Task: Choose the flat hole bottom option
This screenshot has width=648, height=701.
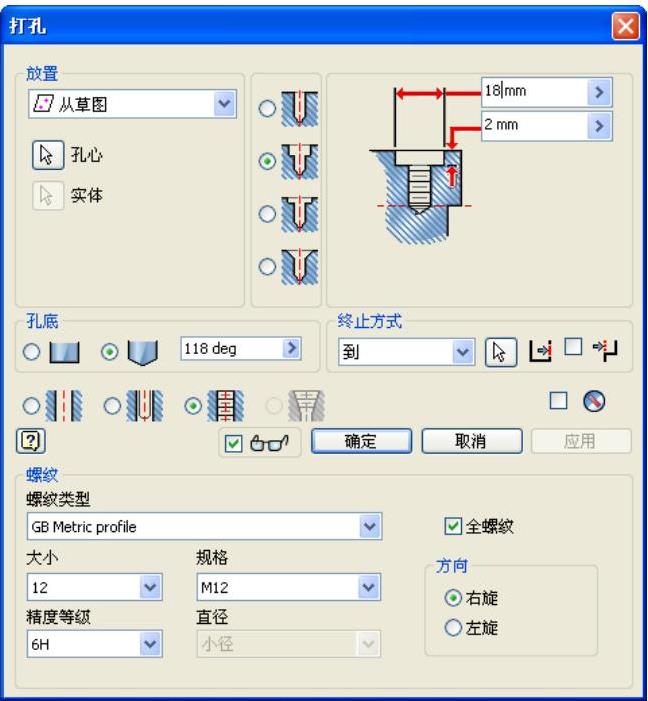Action: coord(35,352)
